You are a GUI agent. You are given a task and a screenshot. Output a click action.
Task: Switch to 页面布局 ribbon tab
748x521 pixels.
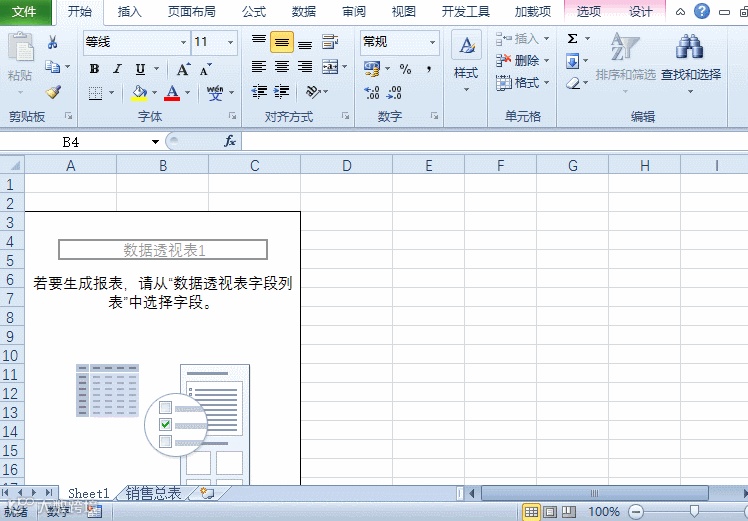(x=191, y=12)
